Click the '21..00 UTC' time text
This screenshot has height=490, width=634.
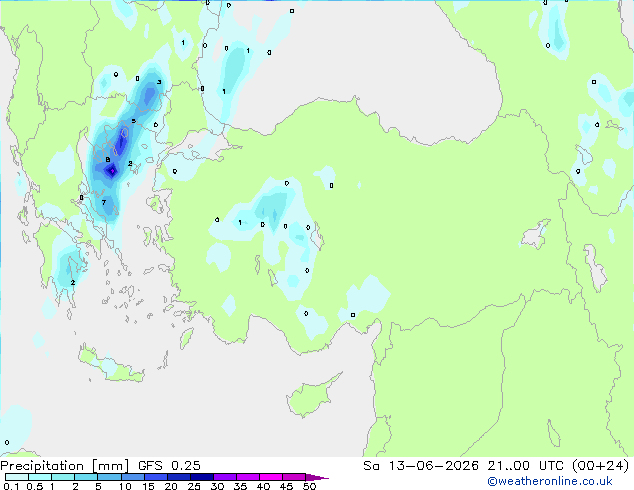525,466
